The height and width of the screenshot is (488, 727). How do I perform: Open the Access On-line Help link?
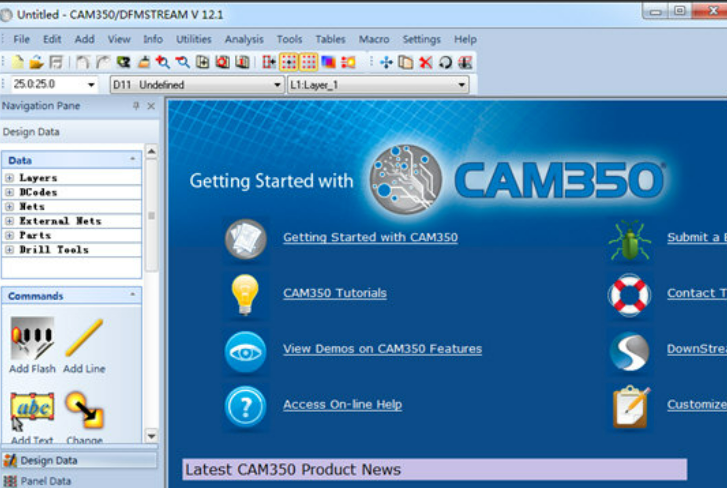[343, 405]
